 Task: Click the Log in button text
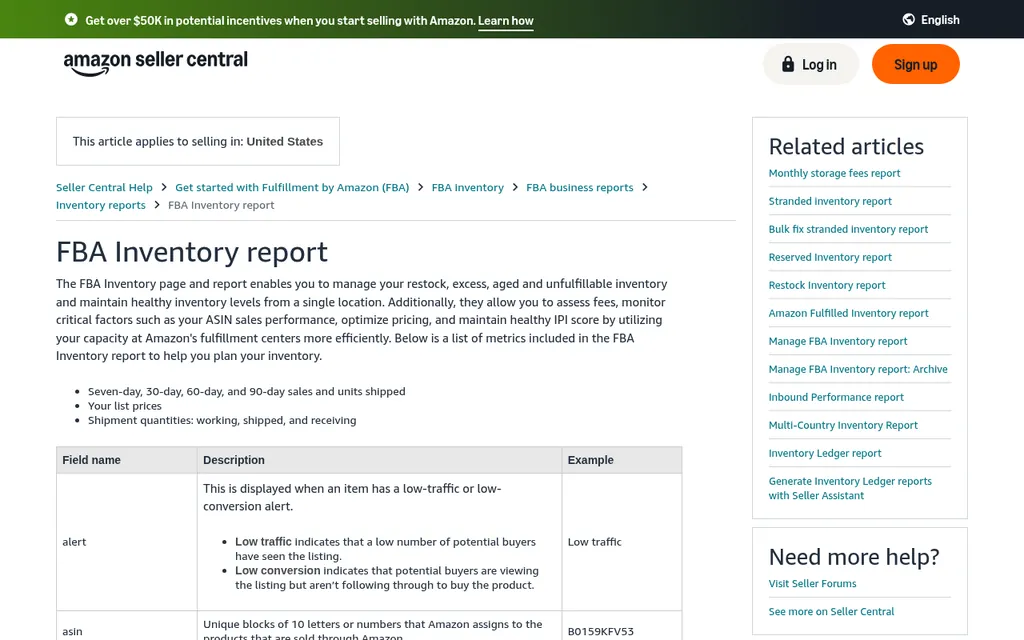(819, 65)
